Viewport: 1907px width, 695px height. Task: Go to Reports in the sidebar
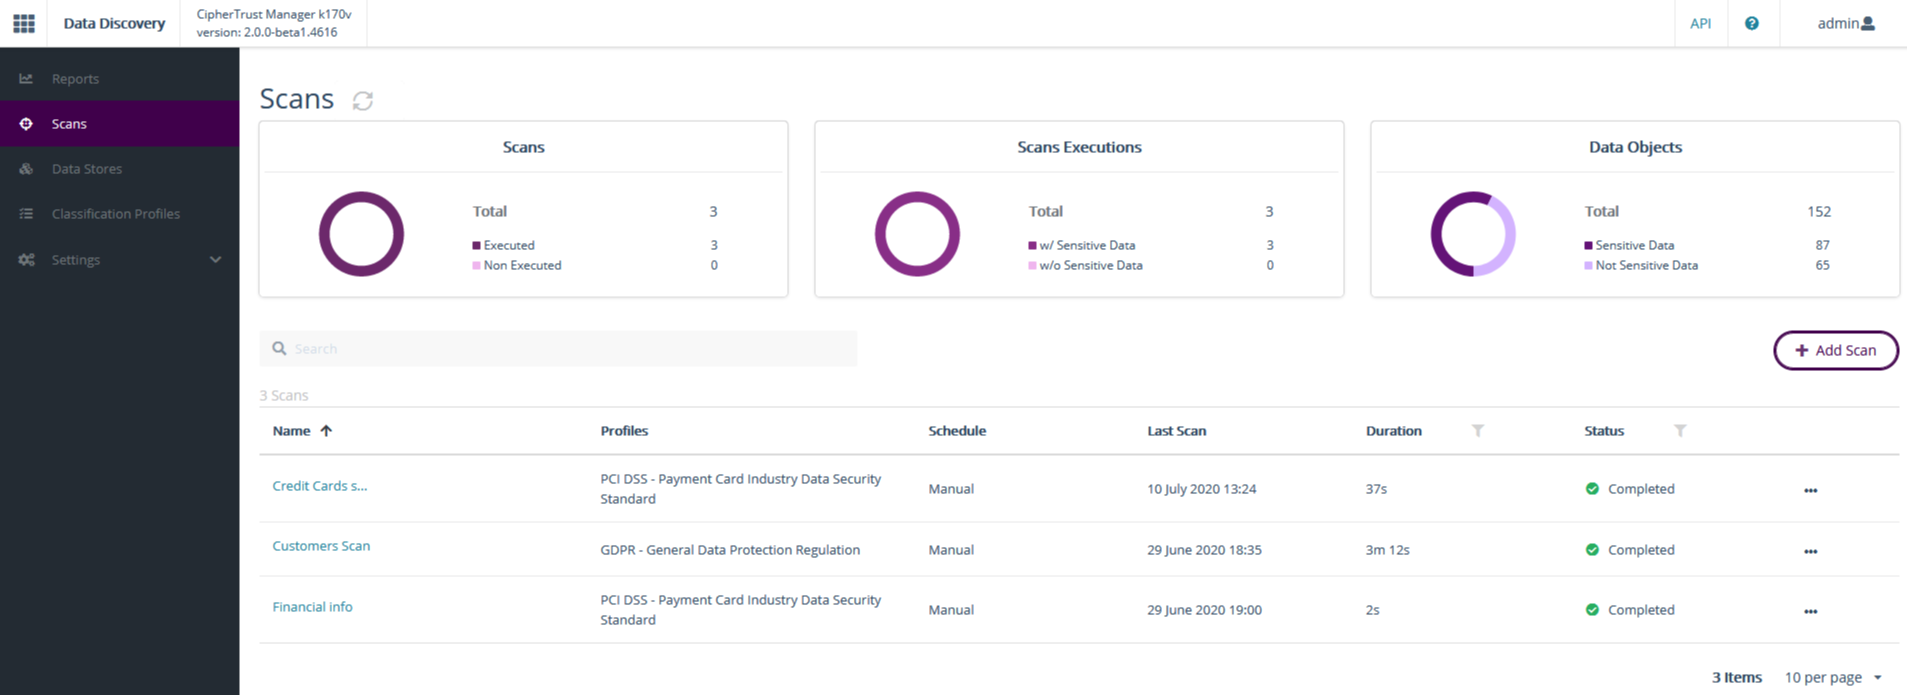click(75, 79)
